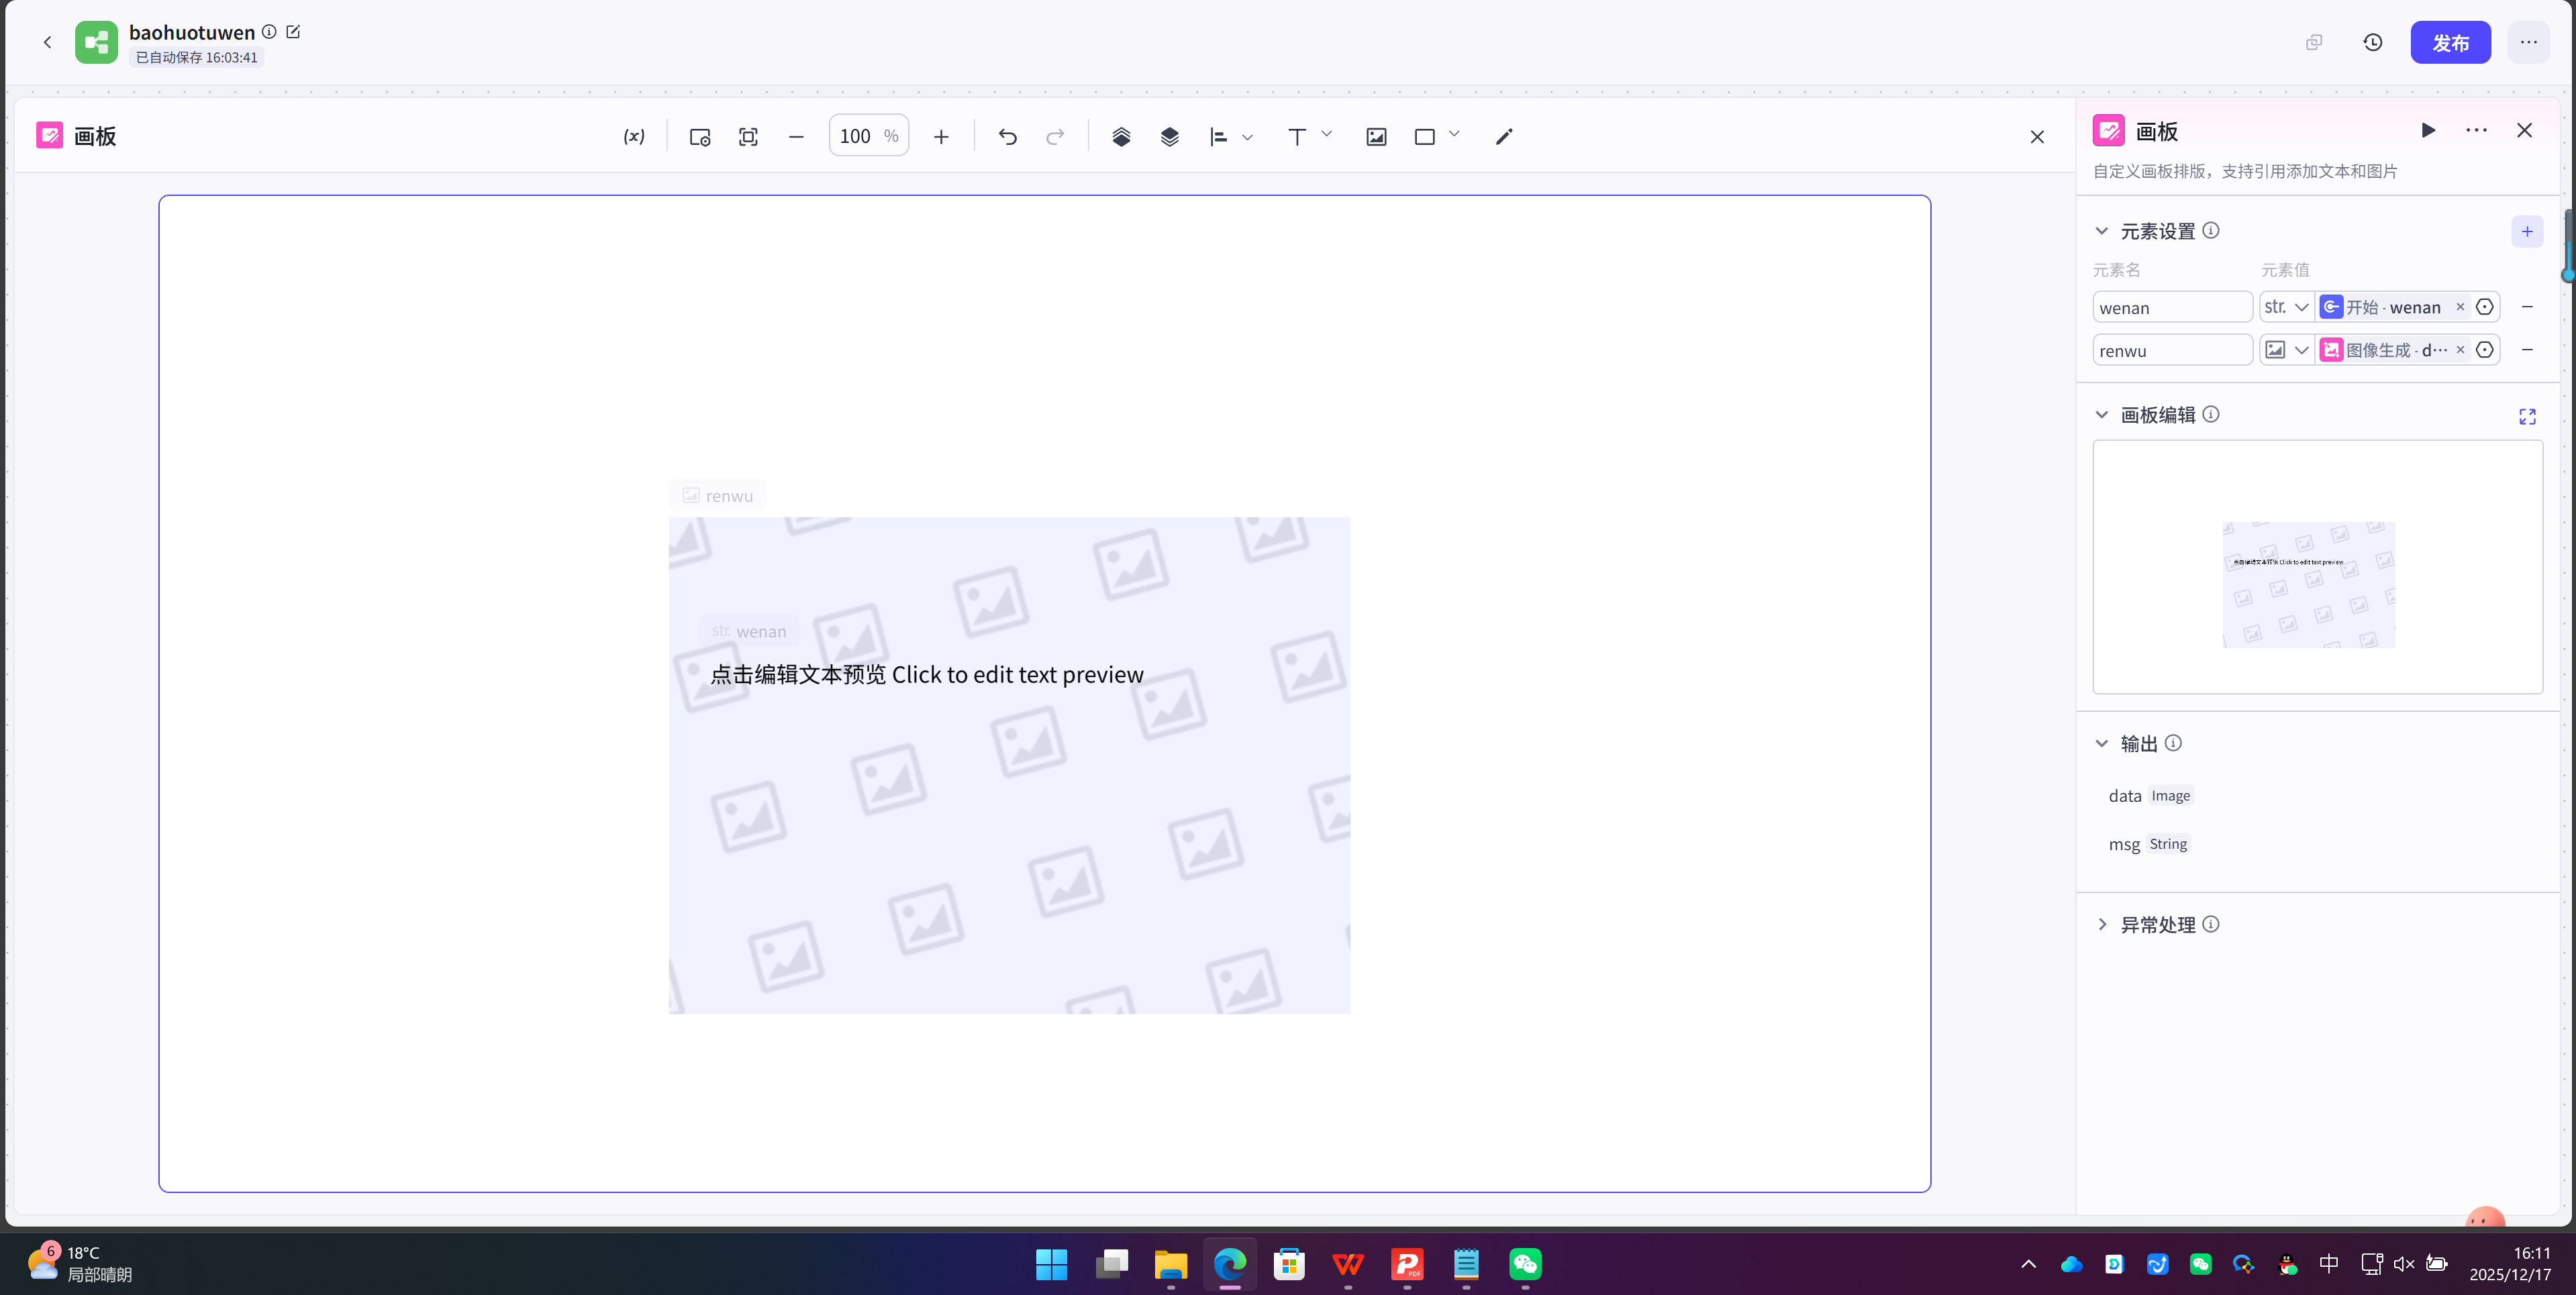Click the fit-to-screen icon
The width and height of the screenshot is (2576, 1295).
tap(748, 137)
